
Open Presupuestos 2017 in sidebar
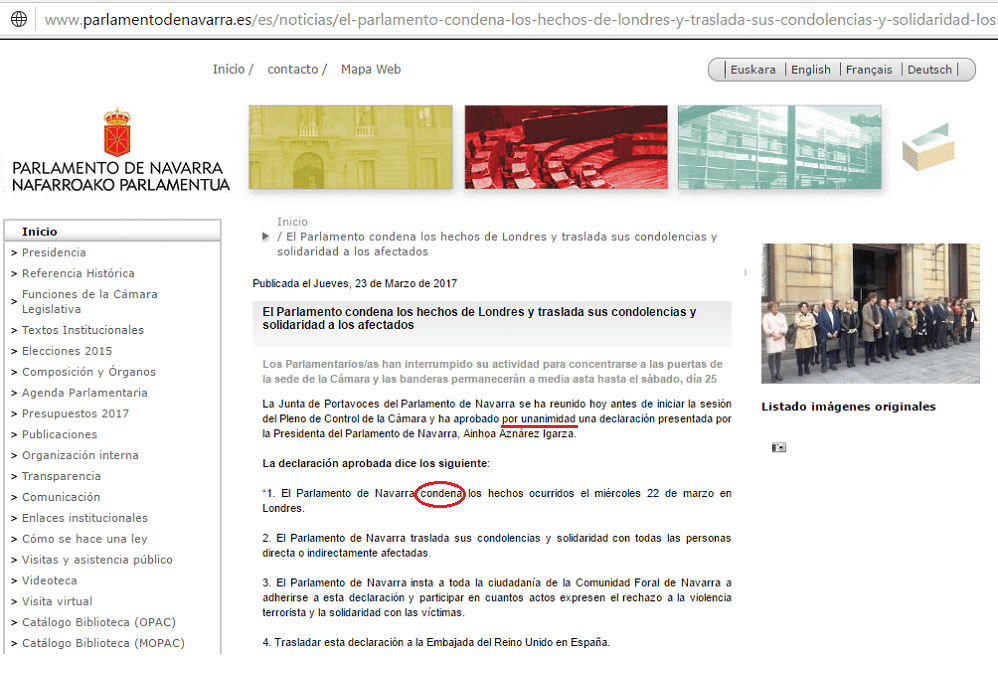coord(75,414)
